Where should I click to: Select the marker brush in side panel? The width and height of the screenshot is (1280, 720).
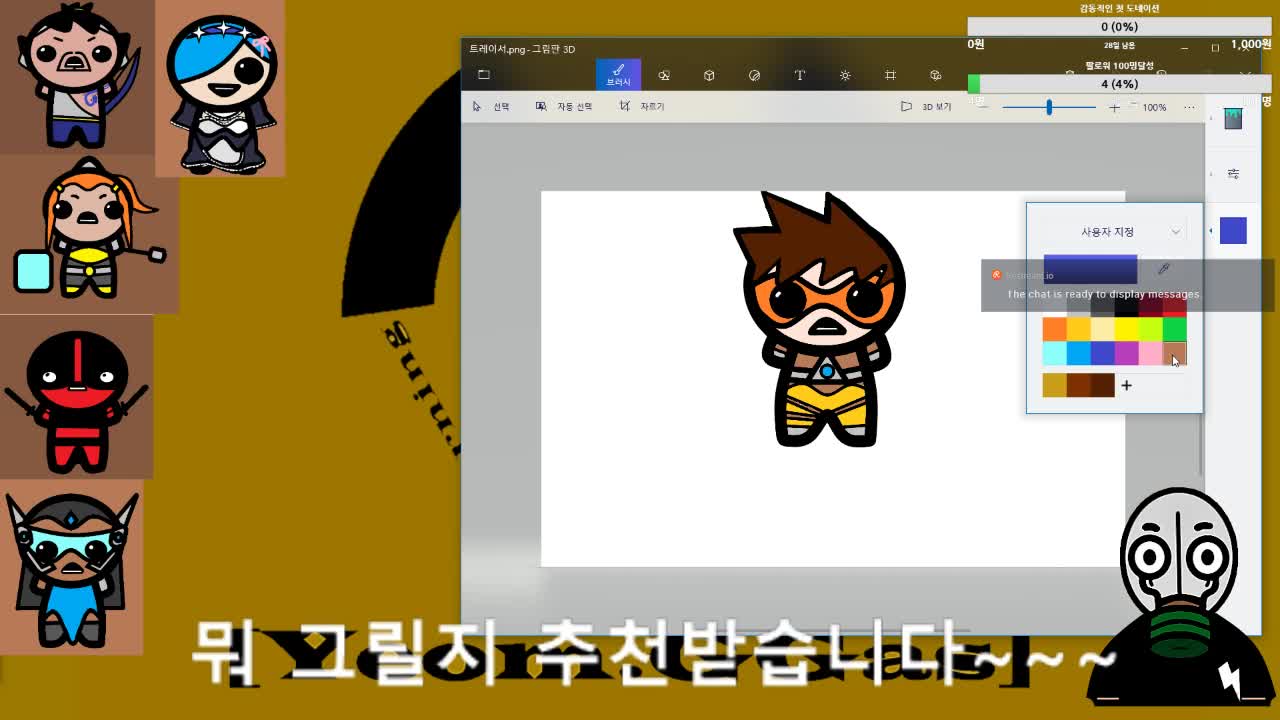1233,118
